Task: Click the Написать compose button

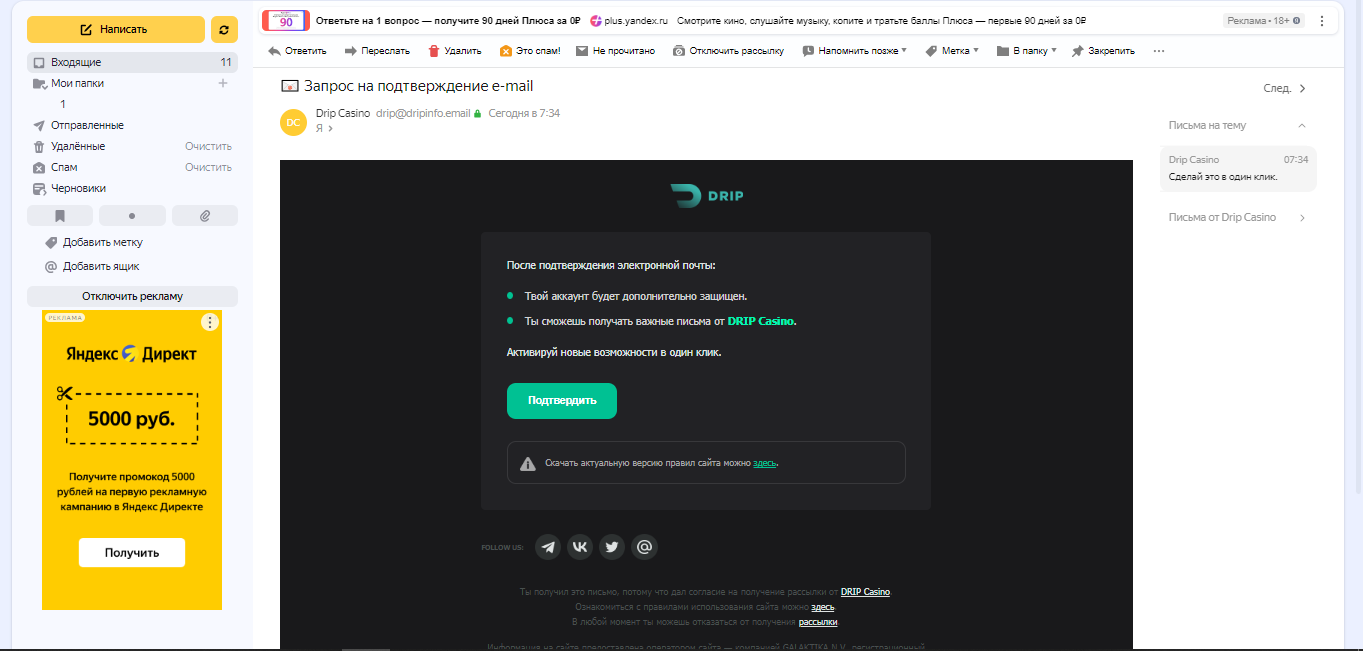Action: (x=116, y=30)
